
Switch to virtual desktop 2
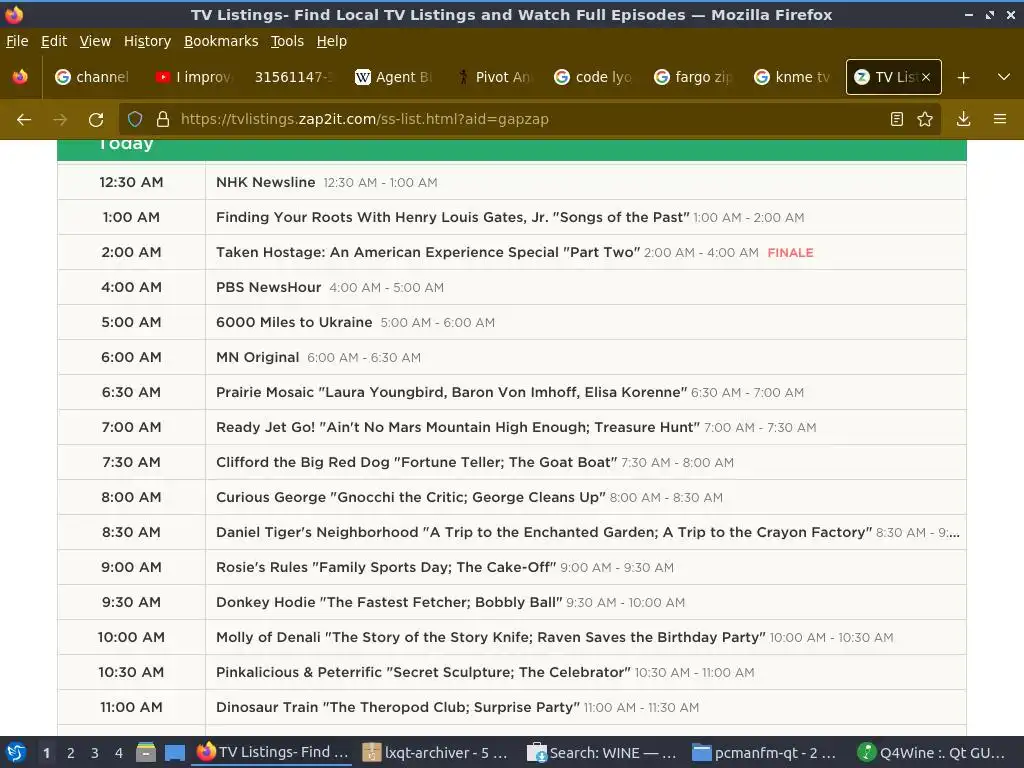pos(71,753)
